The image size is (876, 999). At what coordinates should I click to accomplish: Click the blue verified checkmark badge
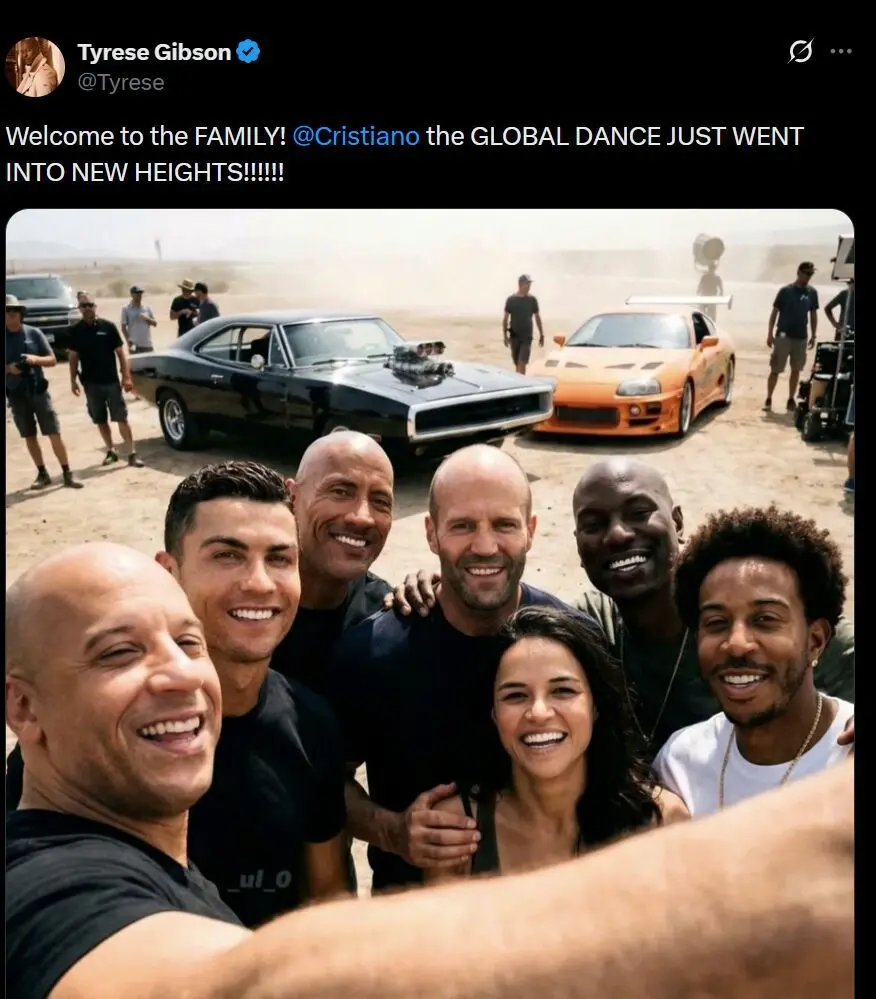click(248, 52)
